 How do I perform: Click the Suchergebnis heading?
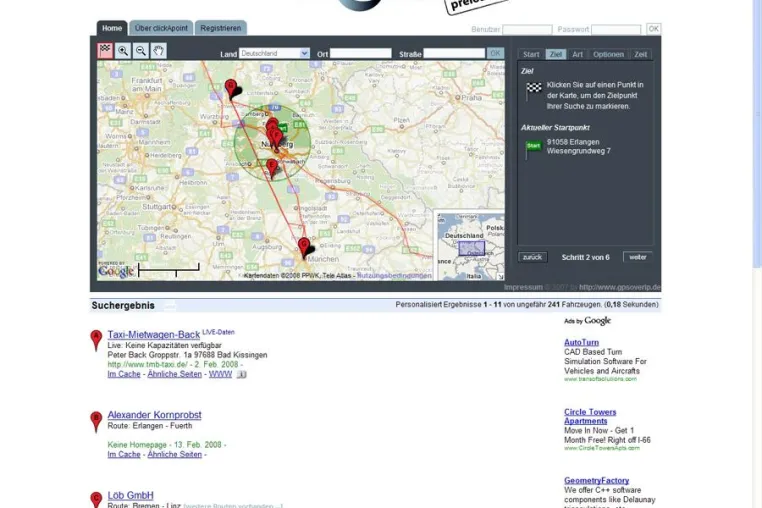tap(123, 305)
